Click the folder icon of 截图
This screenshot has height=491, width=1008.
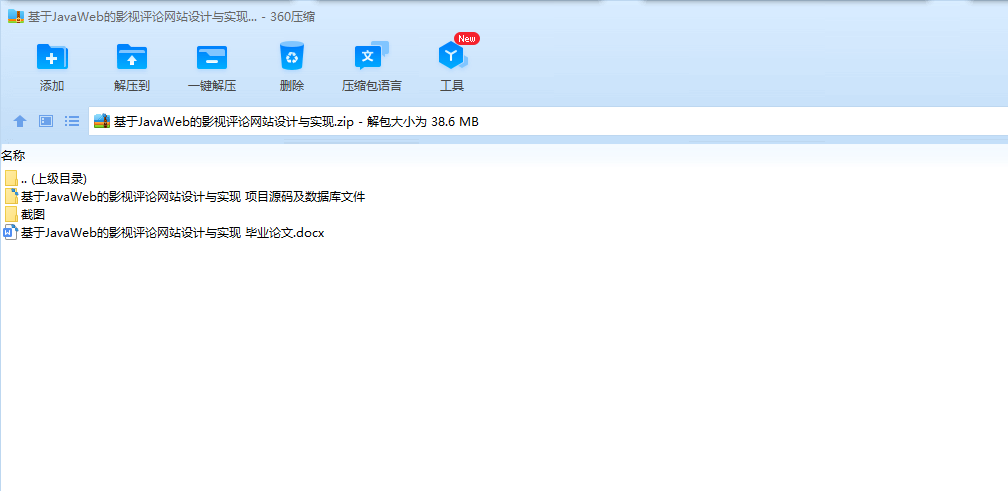click(11, 215)
